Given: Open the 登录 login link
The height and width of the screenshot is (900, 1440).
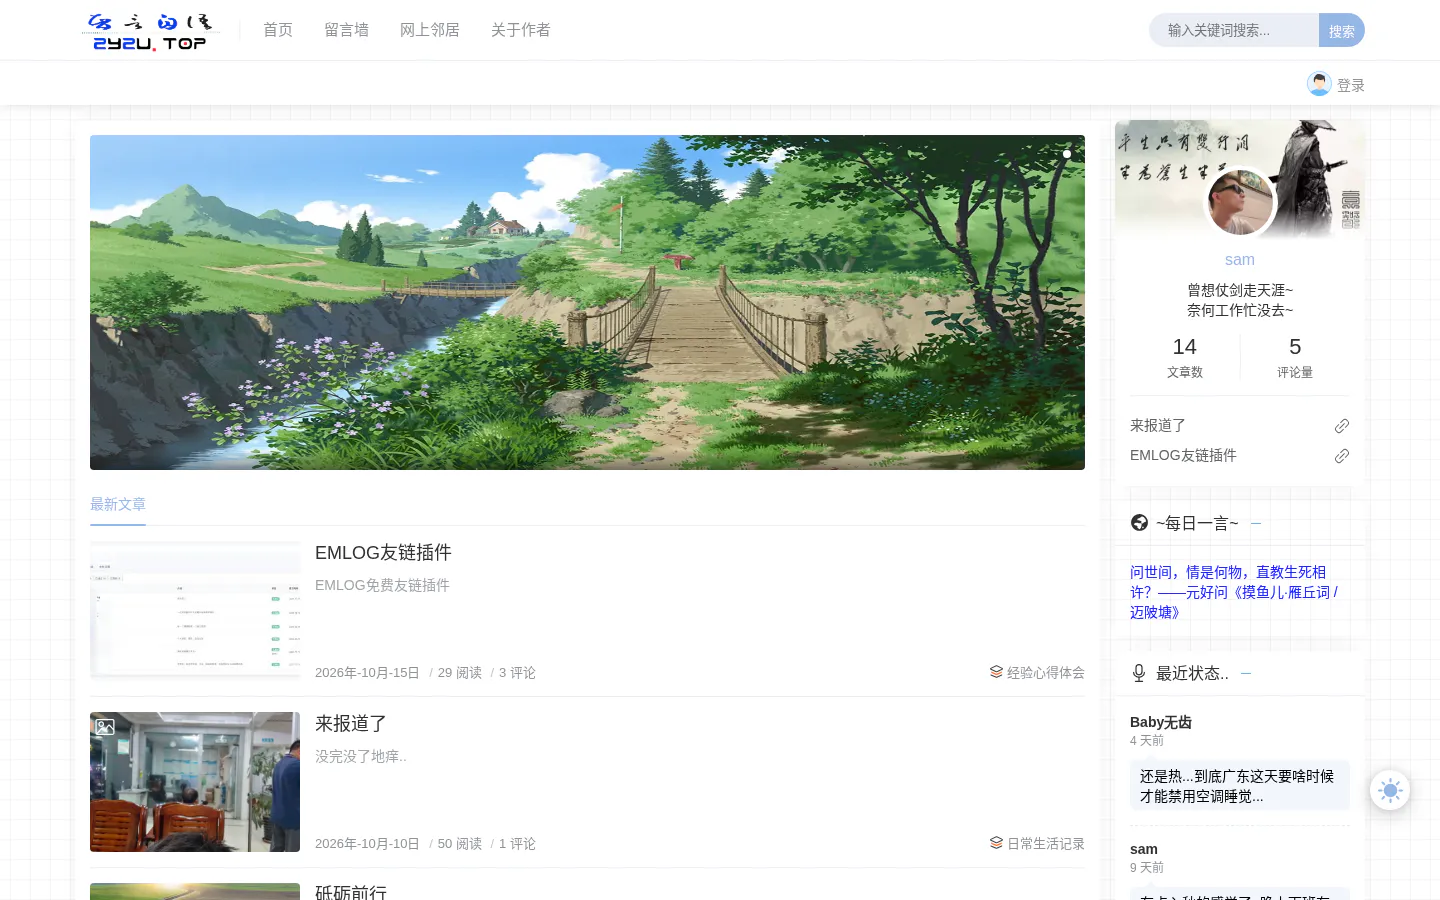Looking at the screenshot, I should pos(1351,86).
